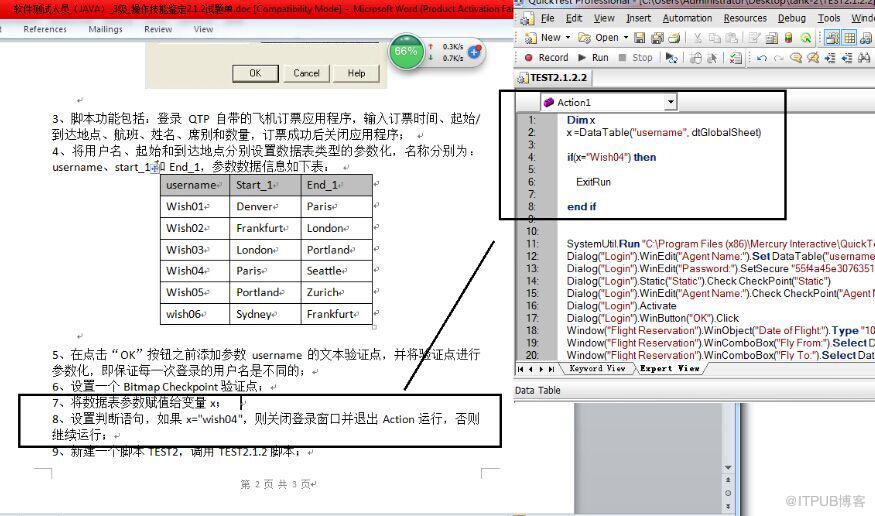Switch to the Expert View tab

669,368
